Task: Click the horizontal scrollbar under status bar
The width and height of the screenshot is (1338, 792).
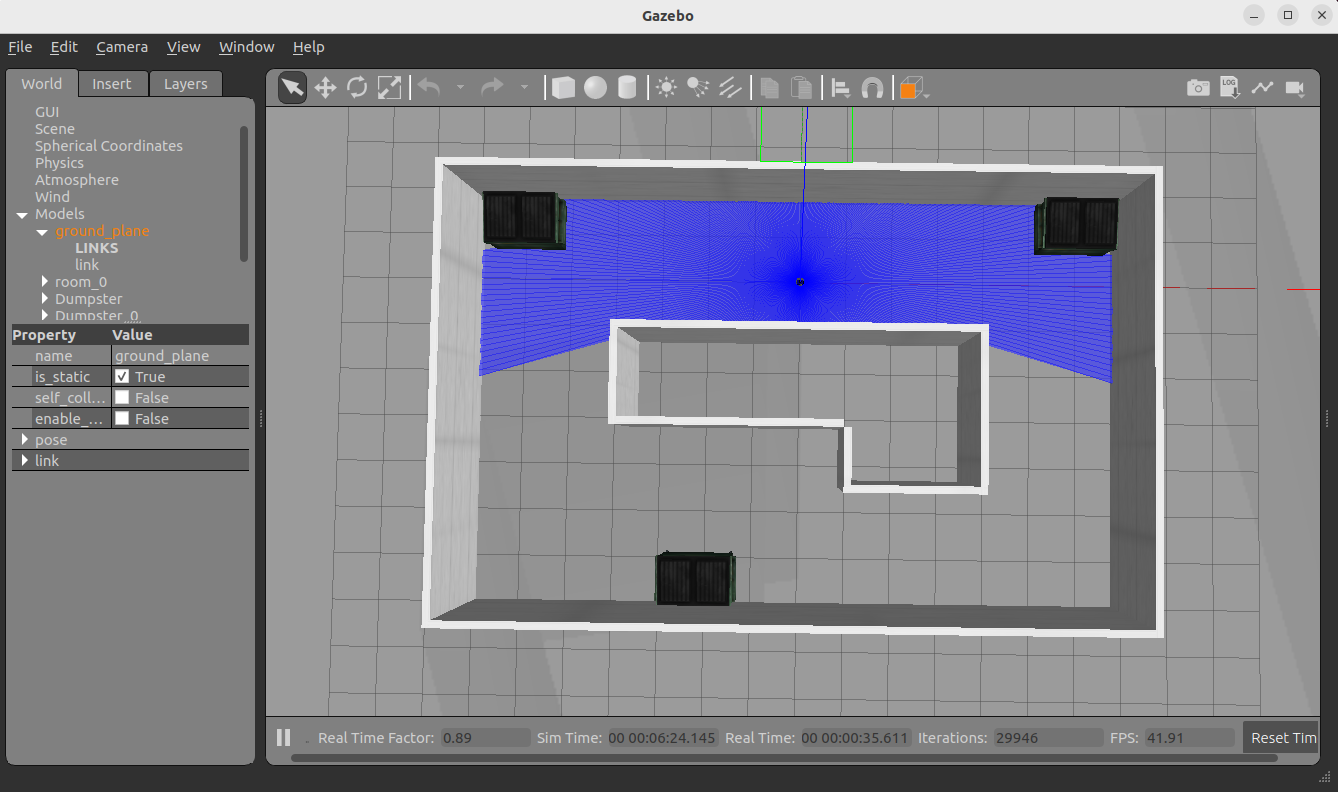Action: point(784,758)
